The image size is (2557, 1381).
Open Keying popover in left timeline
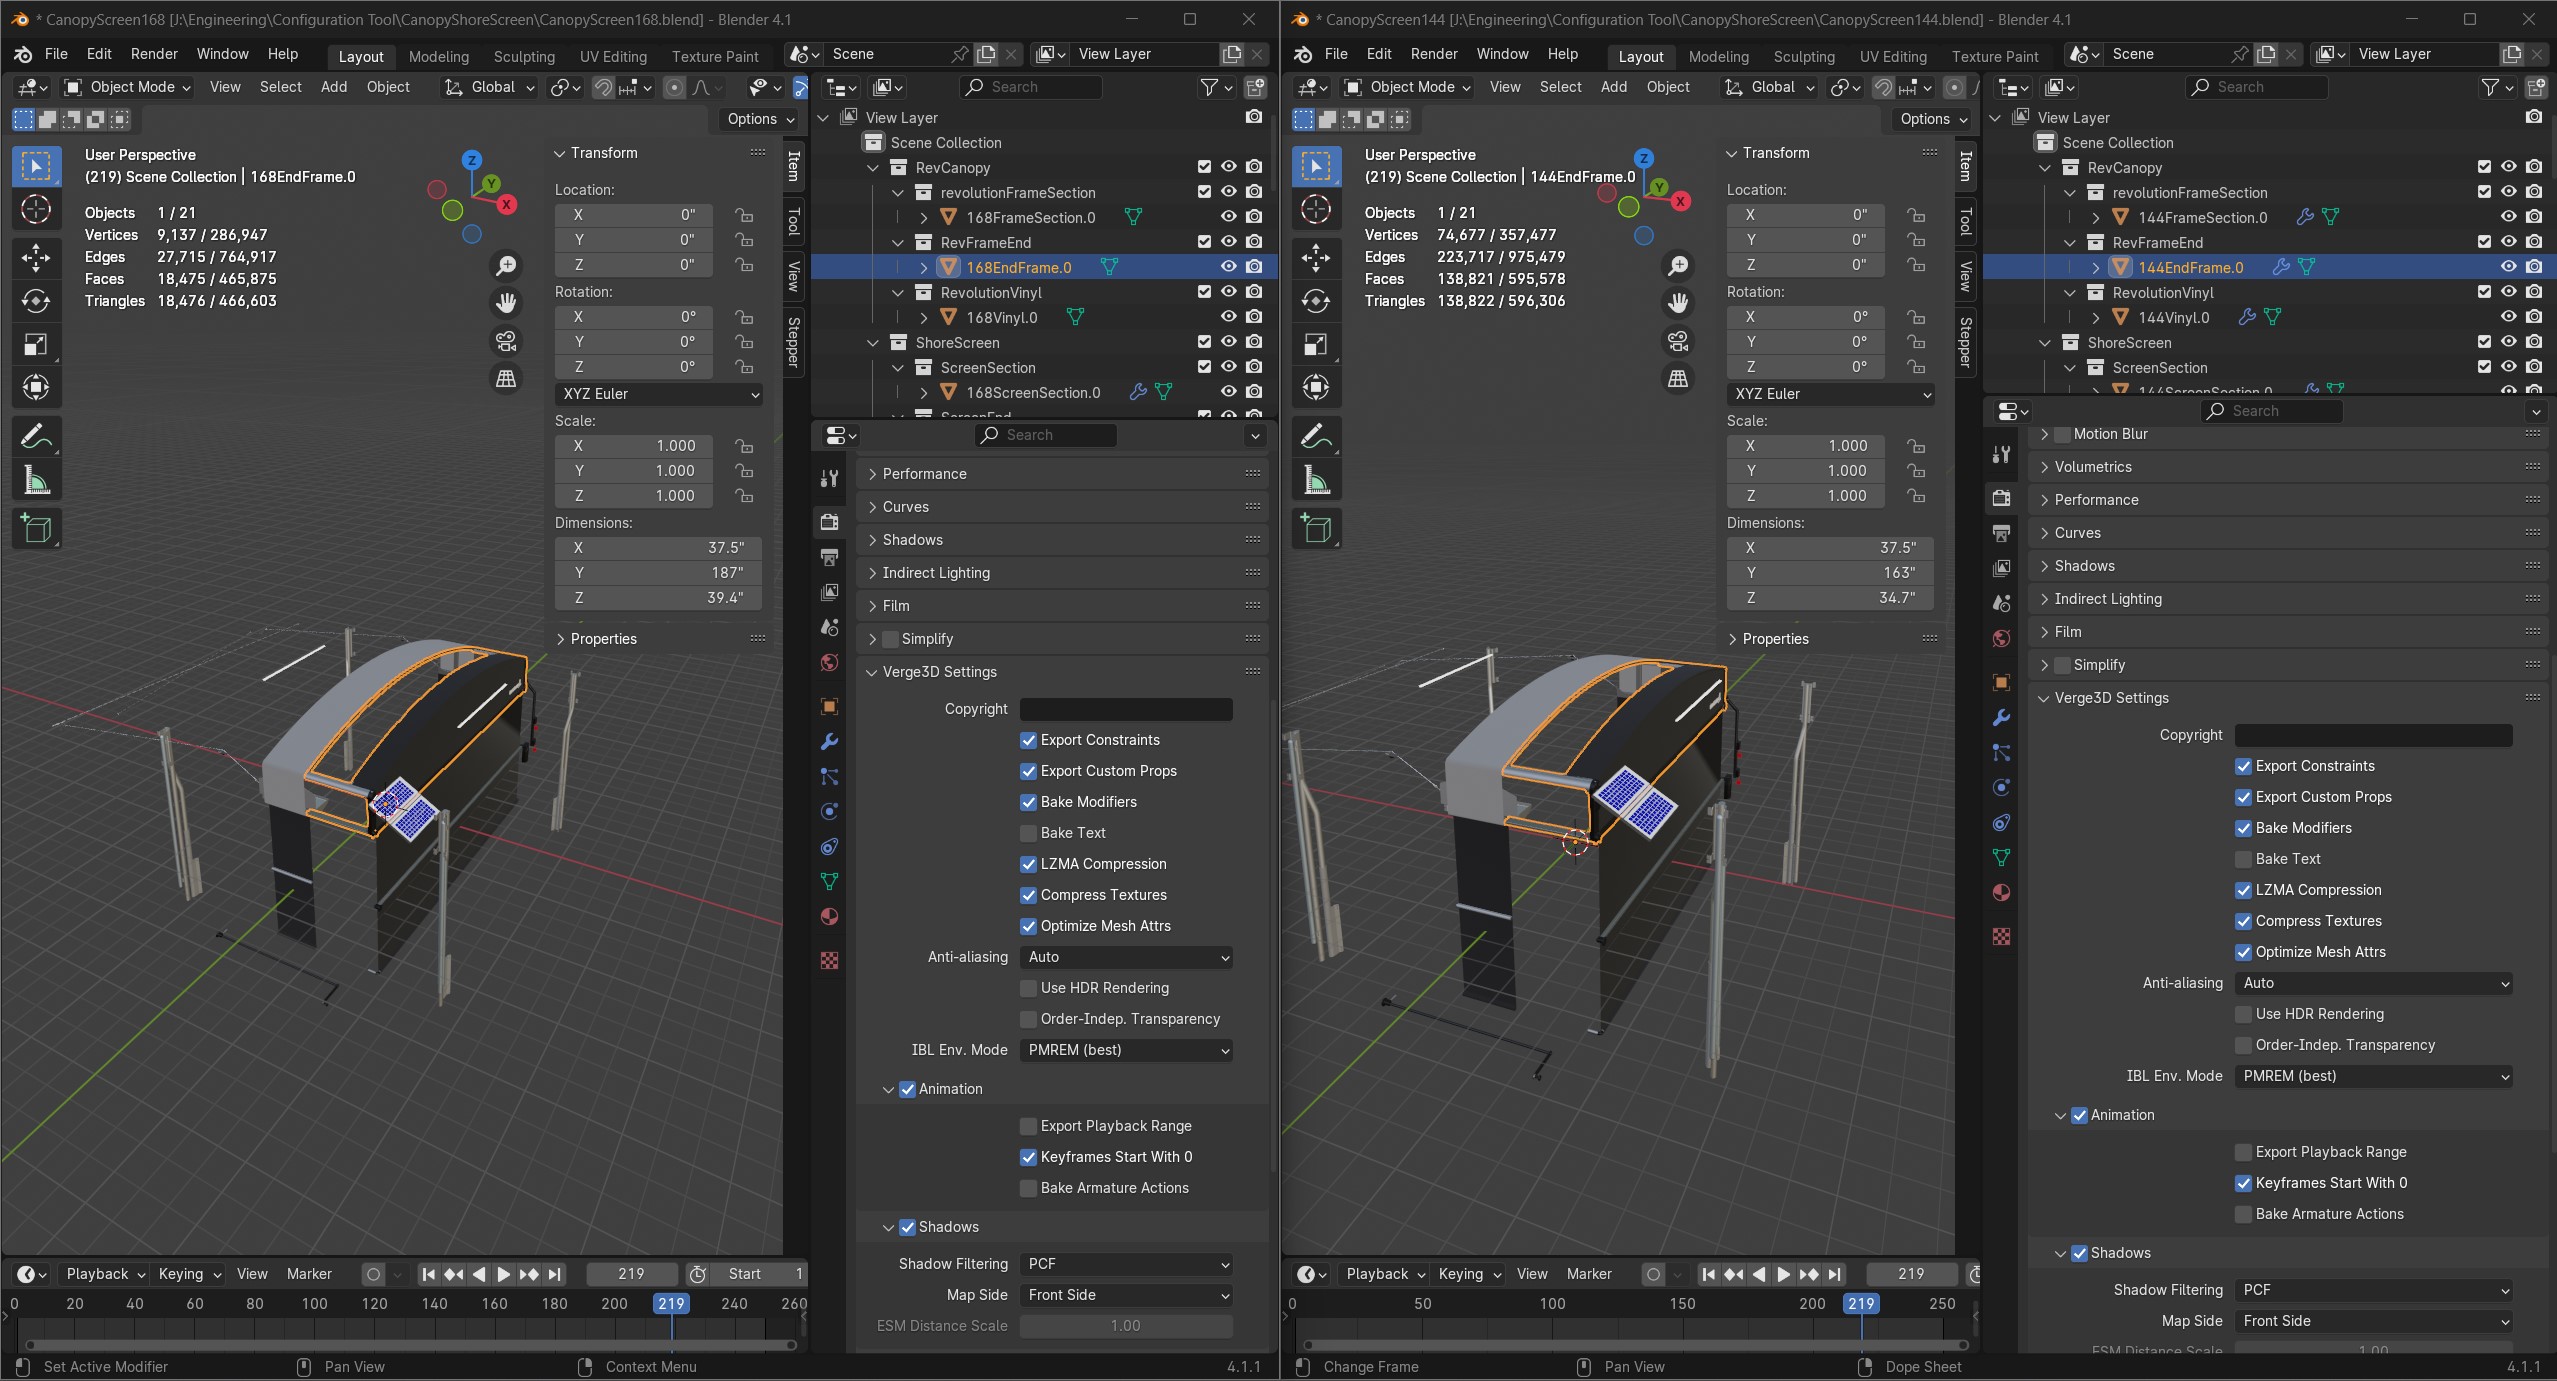point(189,1274)
